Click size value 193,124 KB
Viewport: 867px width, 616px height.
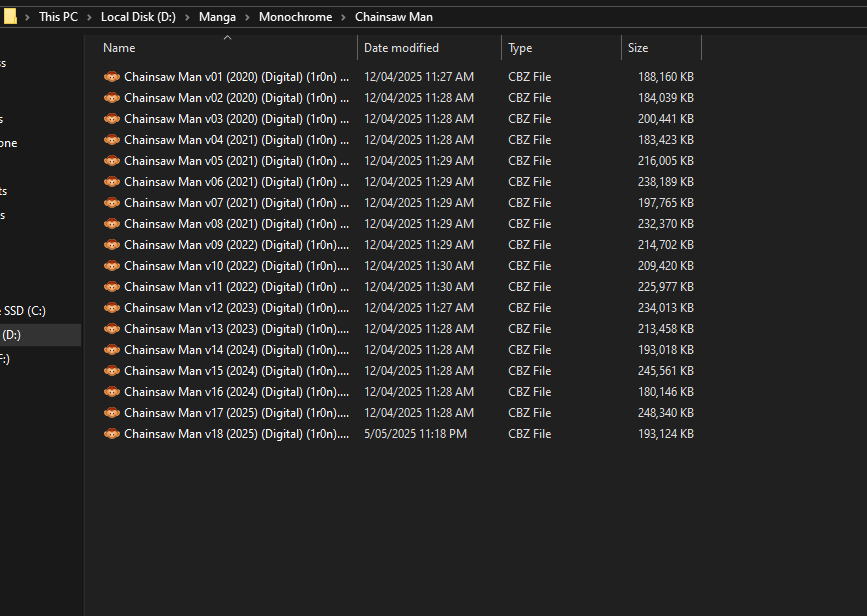tap(666, 434)
